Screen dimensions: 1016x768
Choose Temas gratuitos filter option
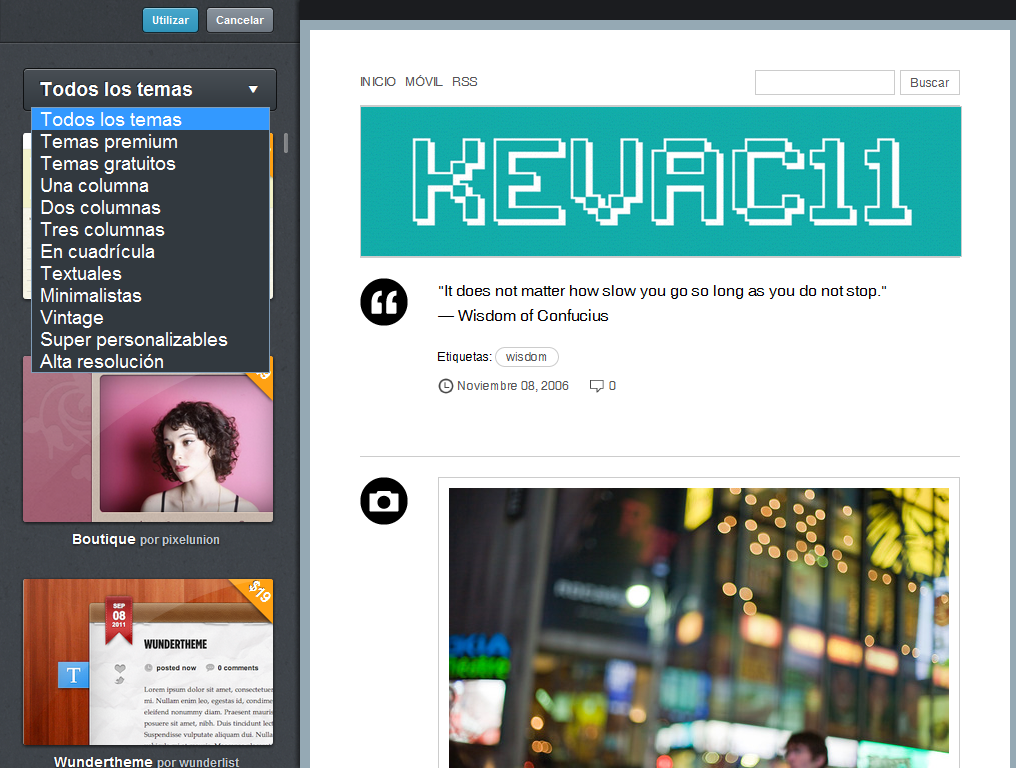point(108,164)
